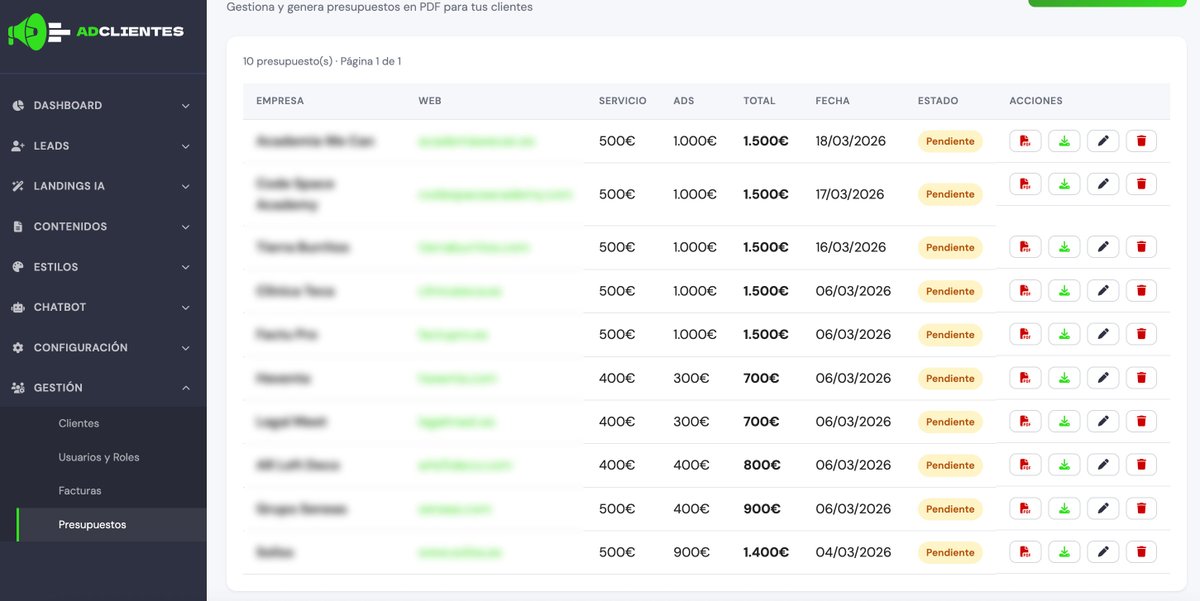Click the Dashboard pie chart icon
The width and height of the screenshot is (1200, 601).
click(x=18, y=106)
